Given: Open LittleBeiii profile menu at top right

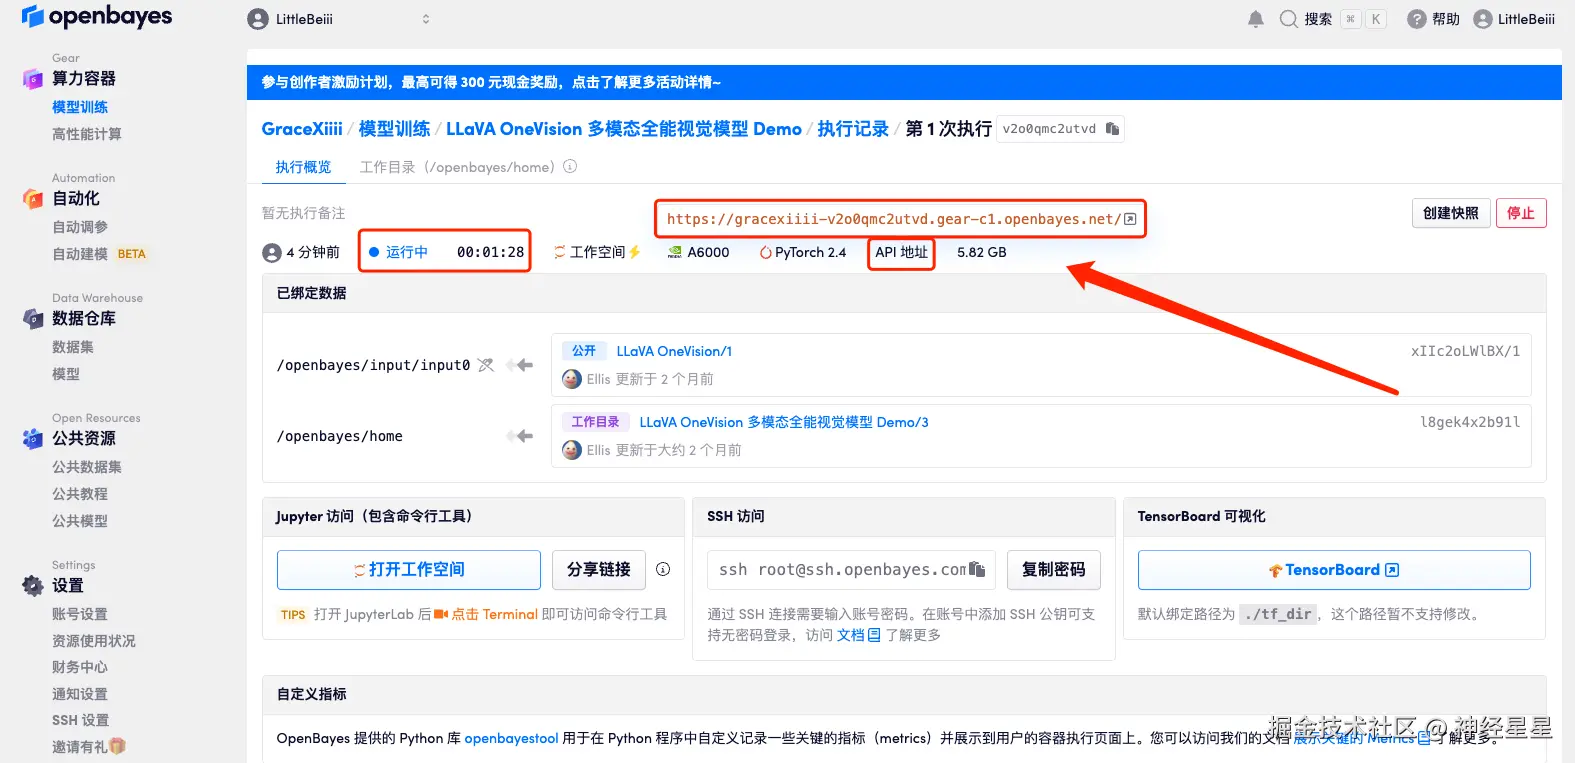Looking at the screenshot, I should (x=1514, y=19).
